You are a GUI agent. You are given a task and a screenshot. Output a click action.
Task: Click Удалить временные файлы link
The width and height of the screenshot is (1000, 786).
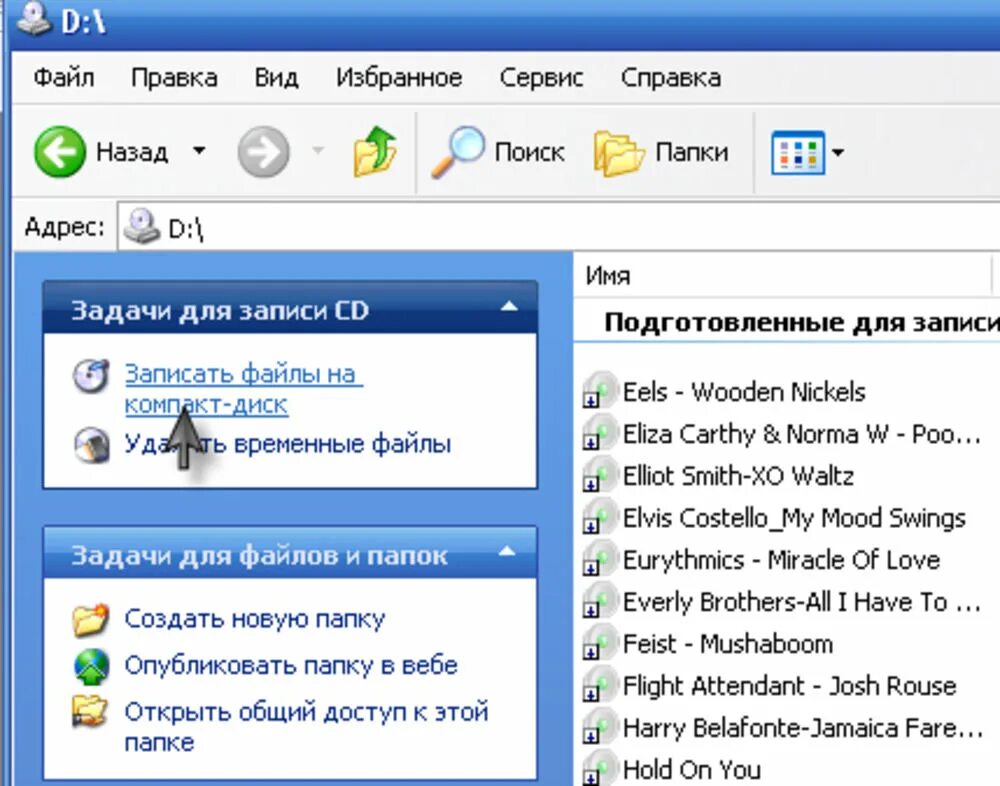(288, 444)
